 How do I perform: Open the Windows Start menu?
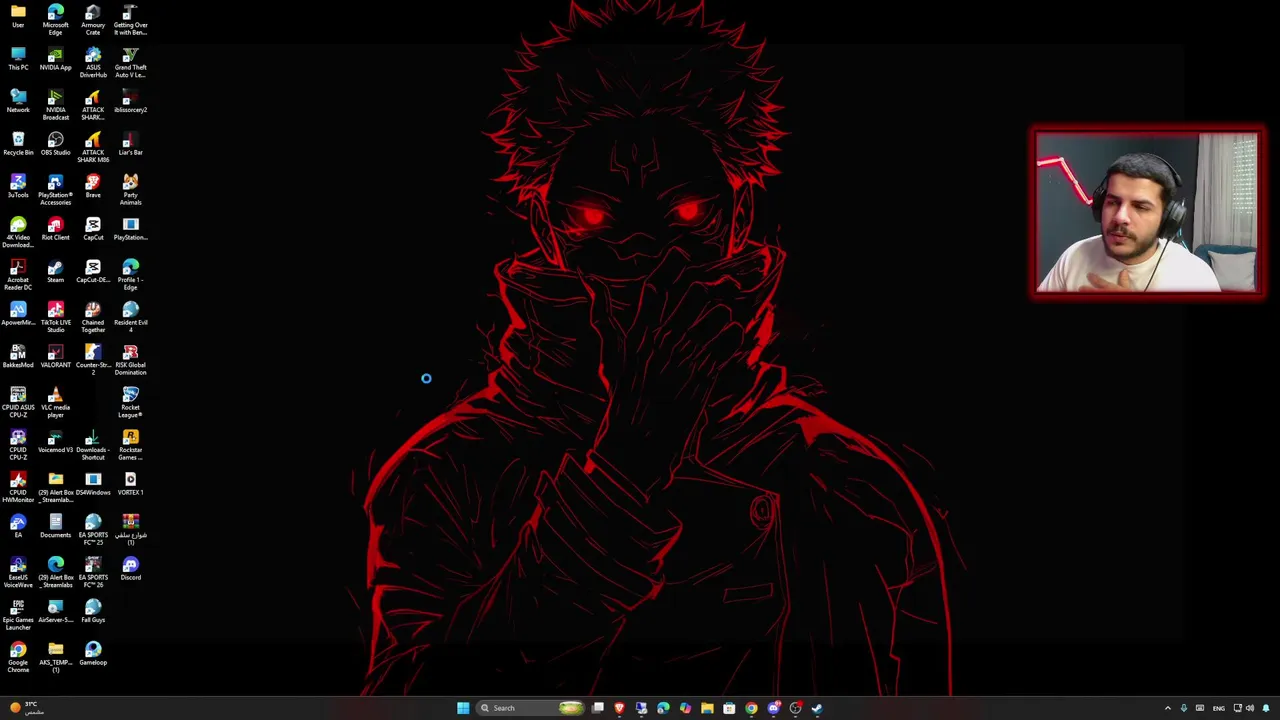click(x=463, y=708)
